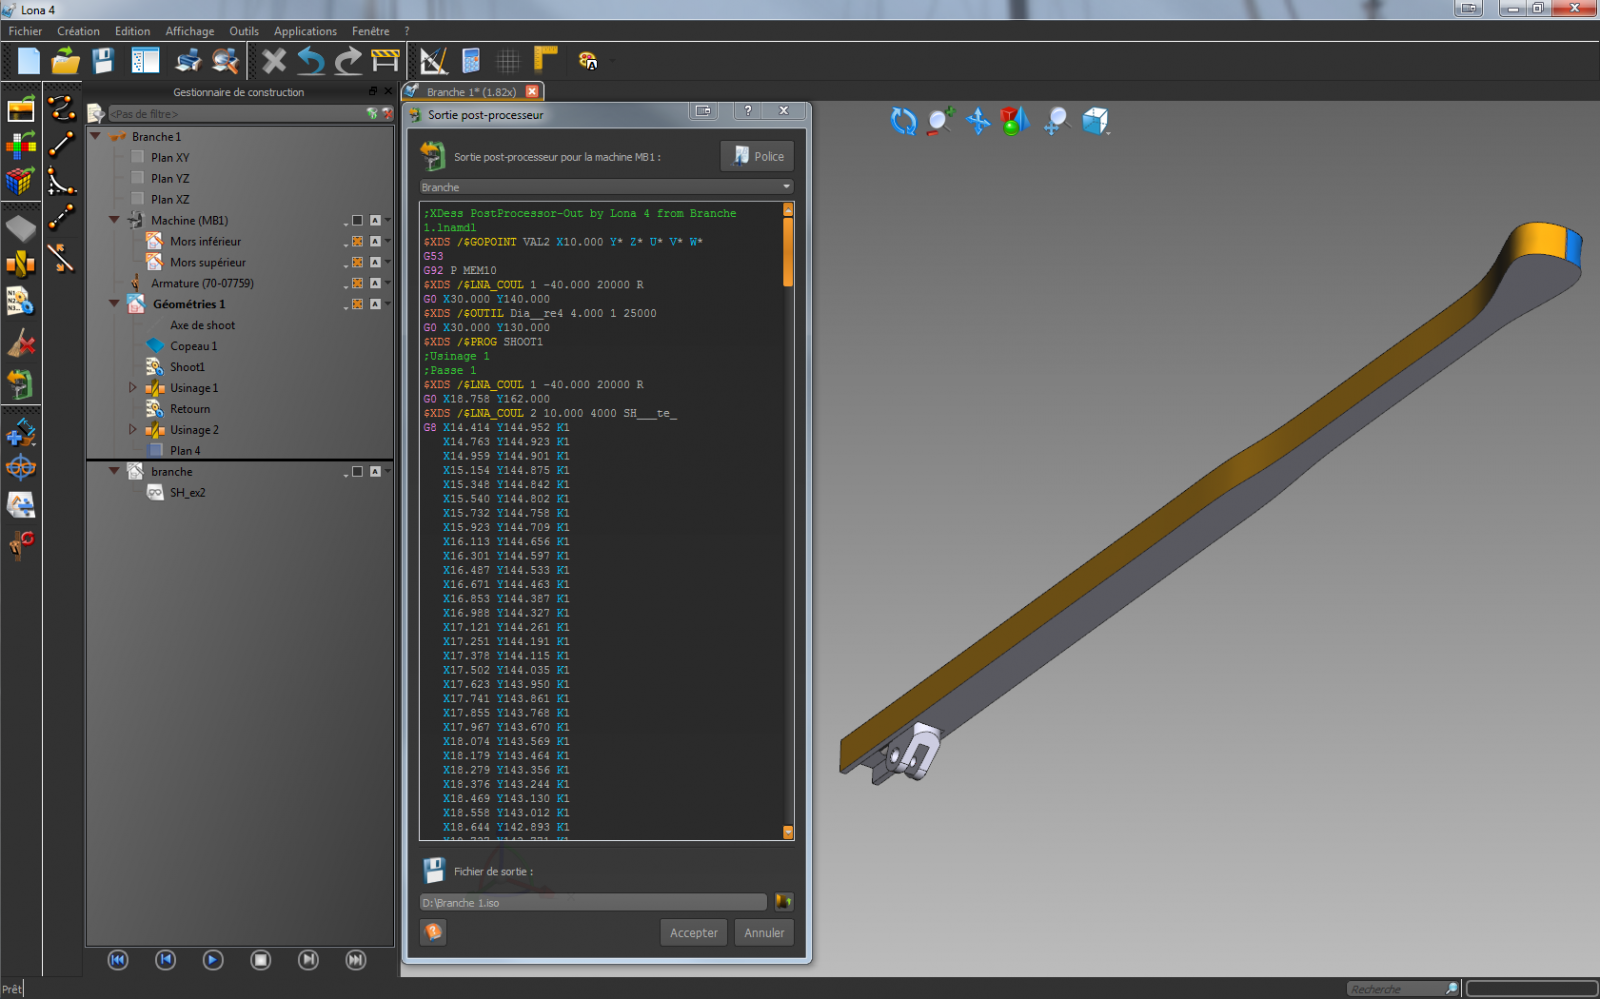
Task: Open the Branche dropdown in post-processor dialog
Action: (x=606, y=187)
